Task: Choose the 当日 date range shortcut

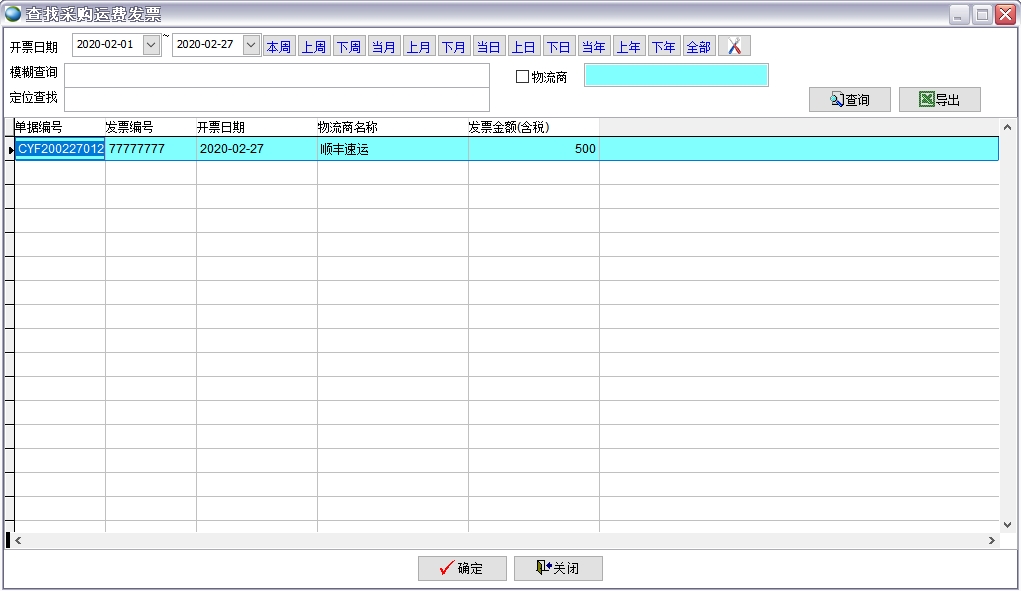Action: (x=489, y=47)
